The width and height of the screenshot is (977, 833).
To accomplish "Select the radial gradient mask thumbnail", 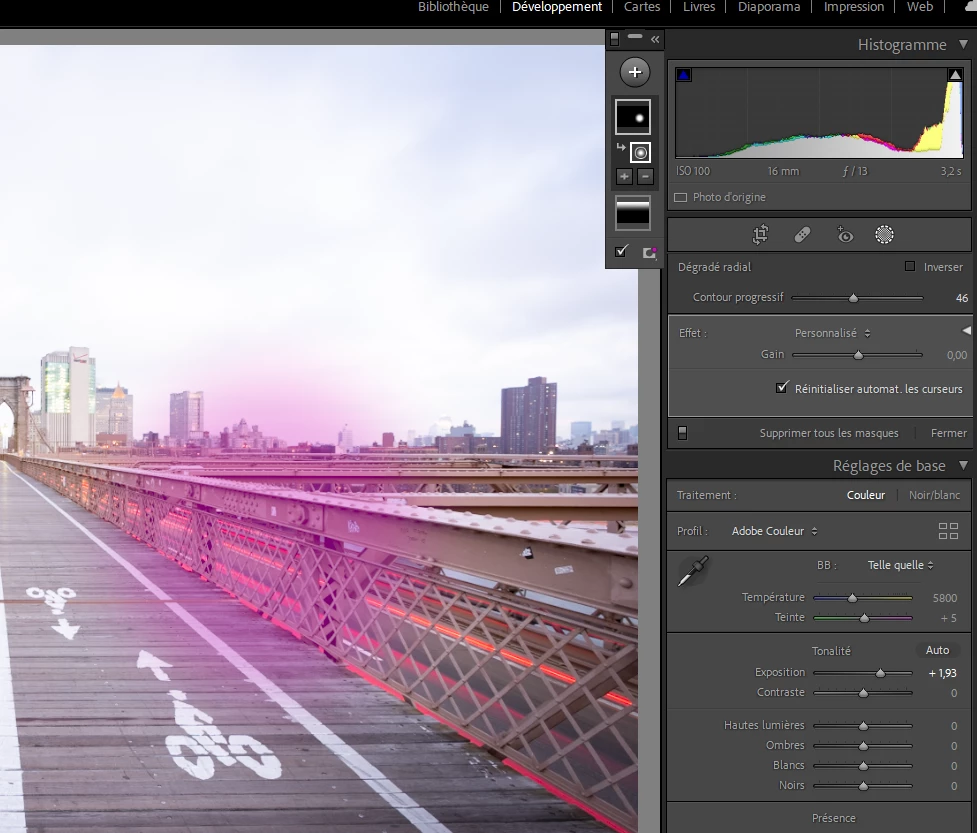I will (633, 117).
